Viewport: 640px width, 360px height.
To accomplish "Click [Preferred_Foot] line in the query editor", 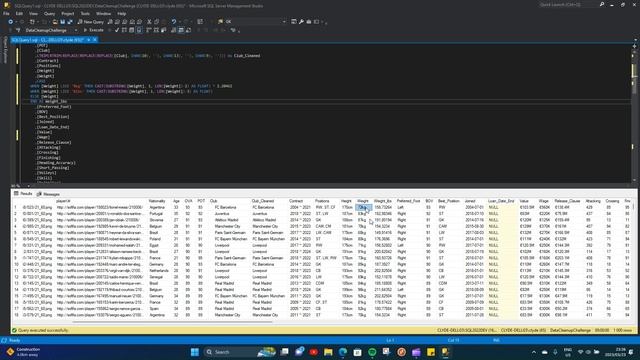I will pyautogui.click(x=54, y=107).
